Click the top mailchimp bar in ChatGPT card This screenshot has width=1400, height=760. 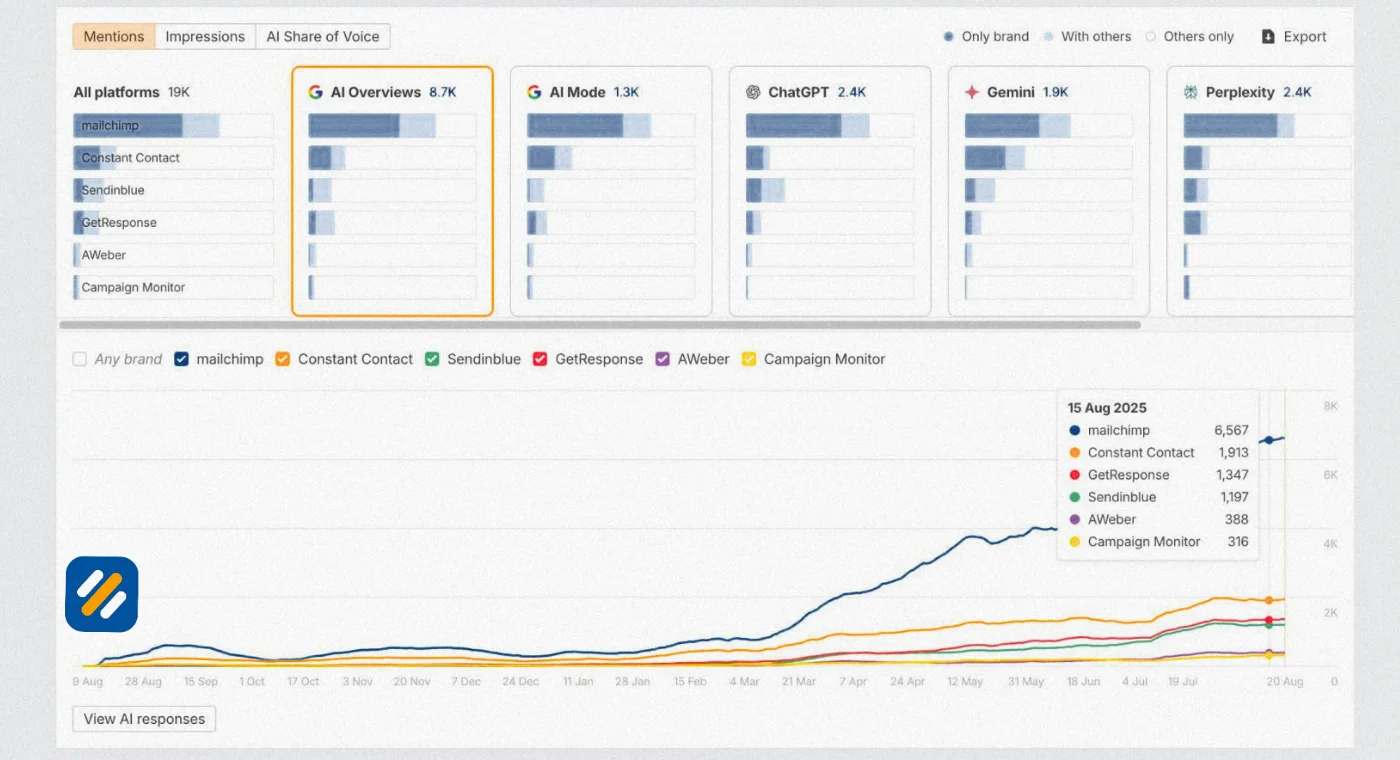coord(830,126)
